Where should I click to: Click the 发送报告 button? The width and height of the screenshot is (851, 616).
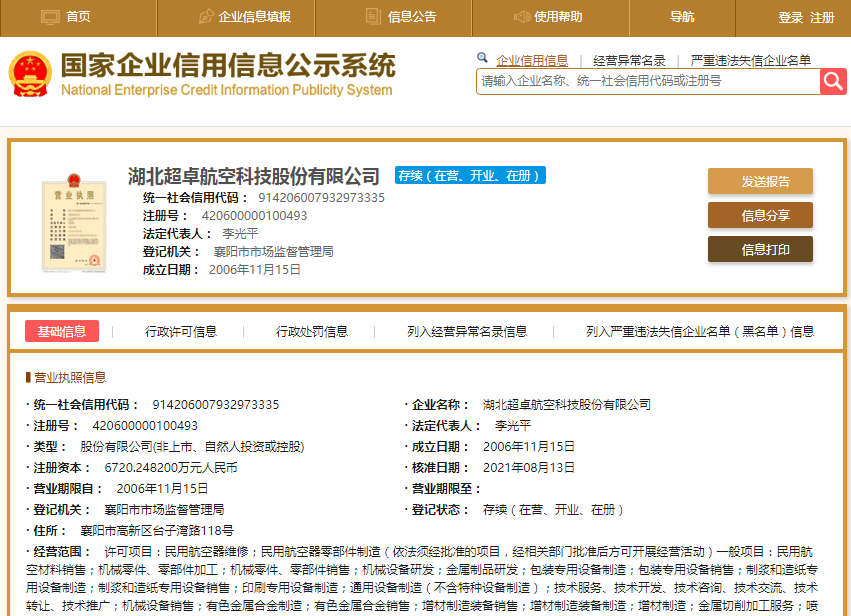760,181
